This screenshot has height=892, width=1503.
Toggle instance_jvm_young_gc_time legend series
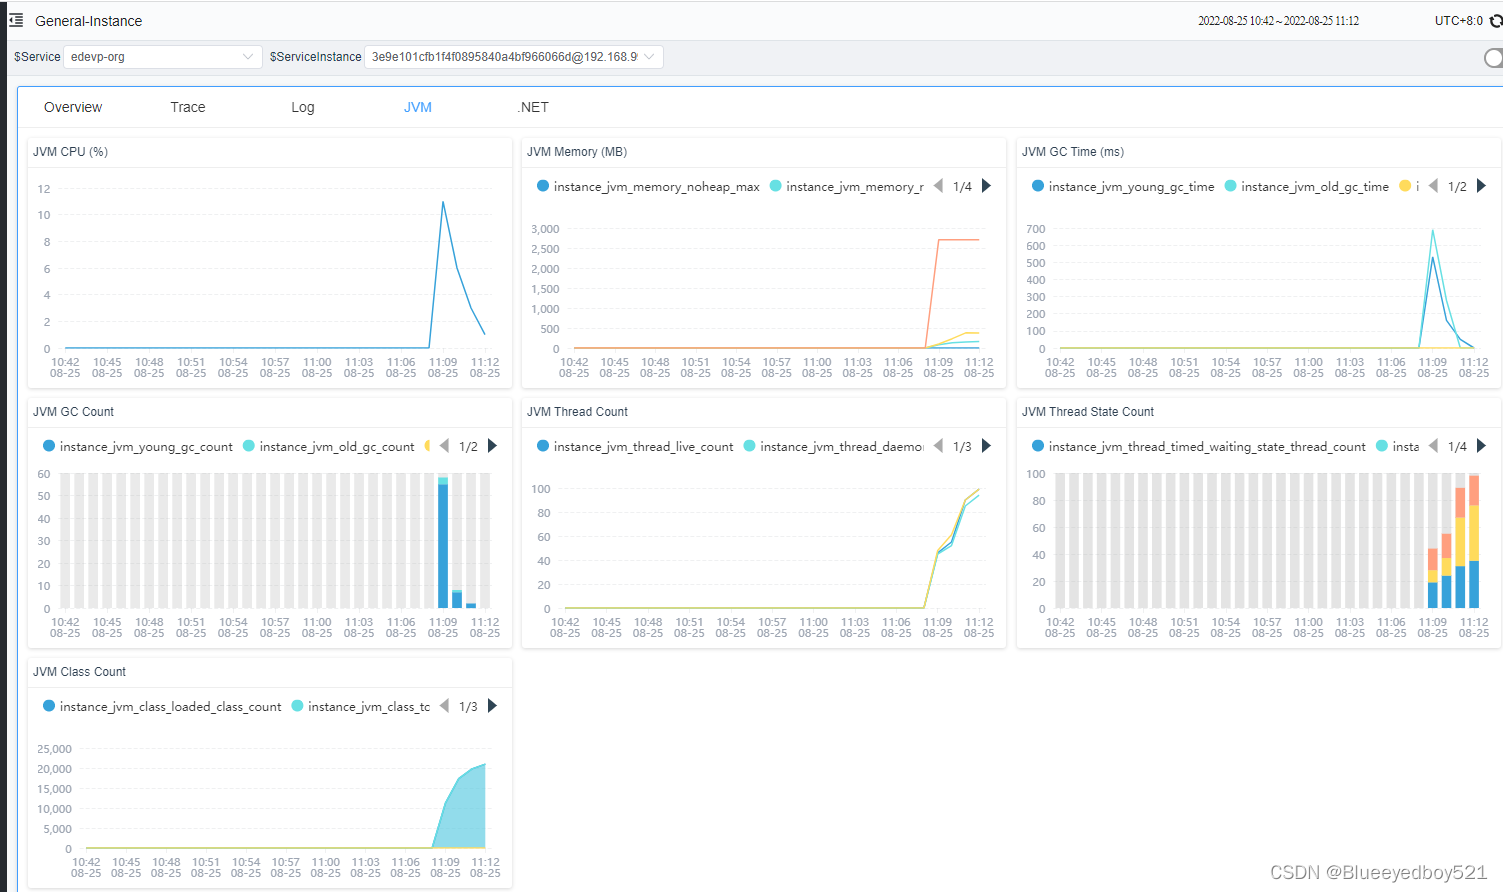(1123, 186)
